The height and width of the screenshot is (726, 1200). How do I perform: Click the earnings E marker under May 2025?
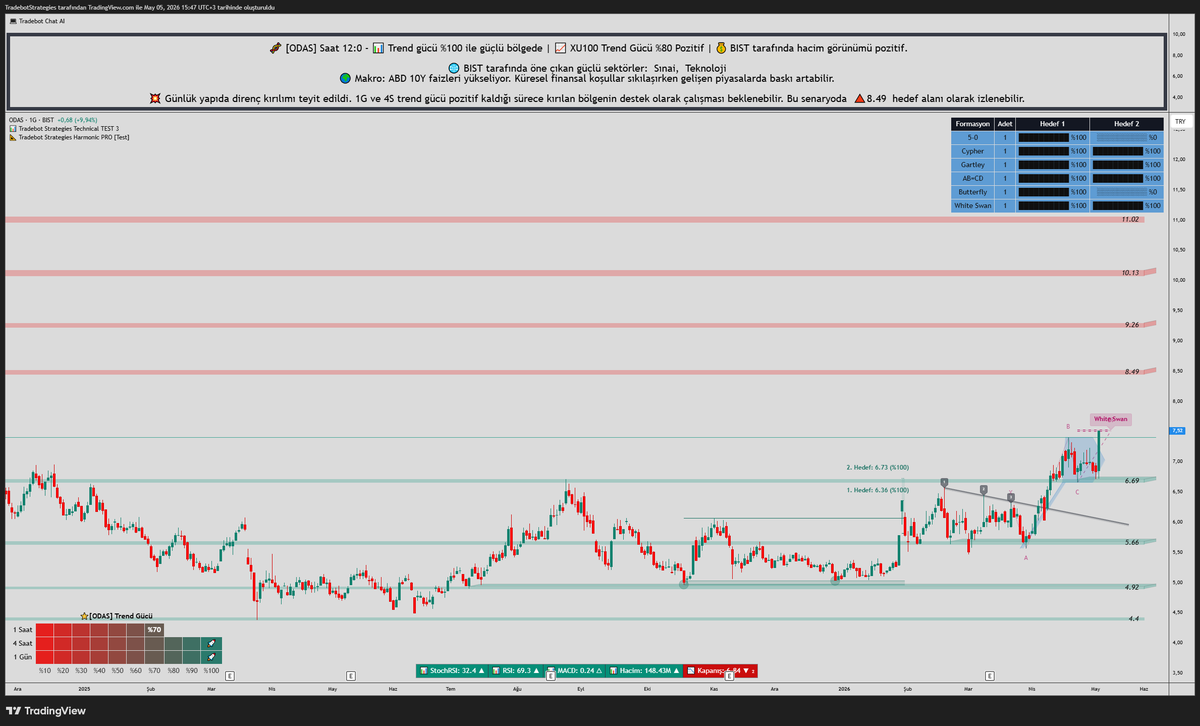click(x=350, y=676)
